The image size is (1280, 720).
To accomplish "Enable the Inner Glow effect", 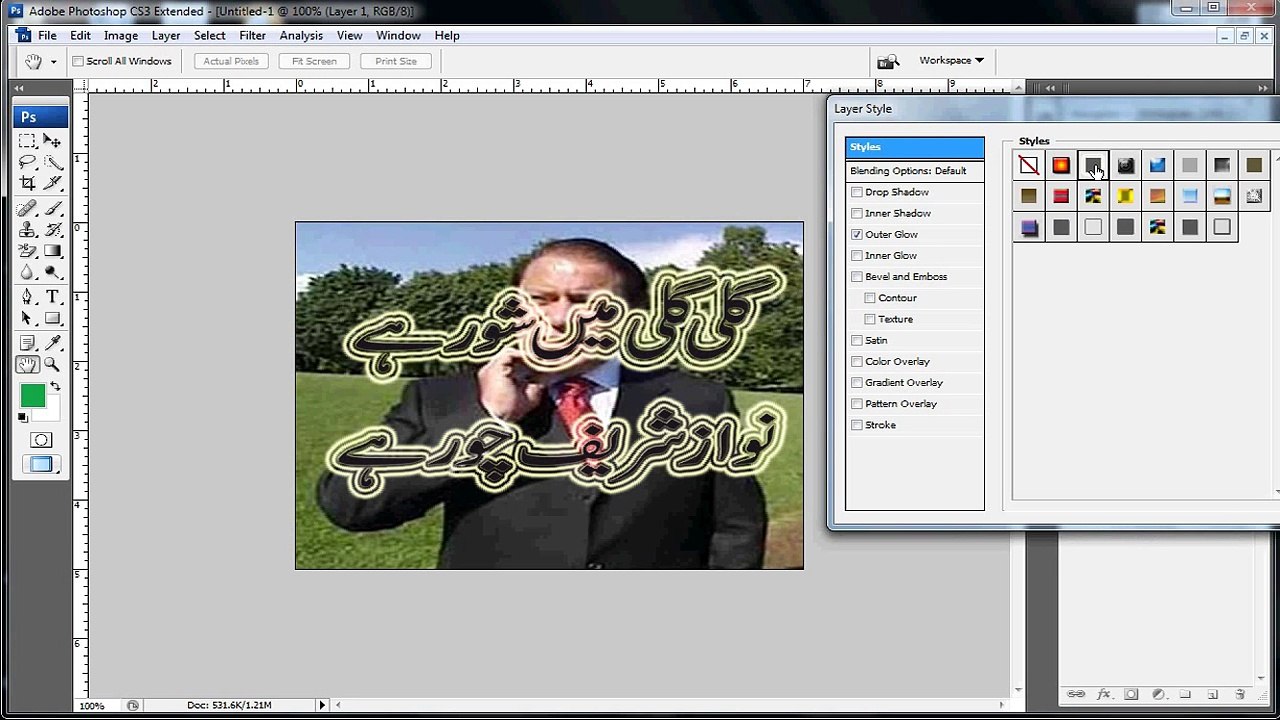I will pyautogui.click(x=857, y=255).
